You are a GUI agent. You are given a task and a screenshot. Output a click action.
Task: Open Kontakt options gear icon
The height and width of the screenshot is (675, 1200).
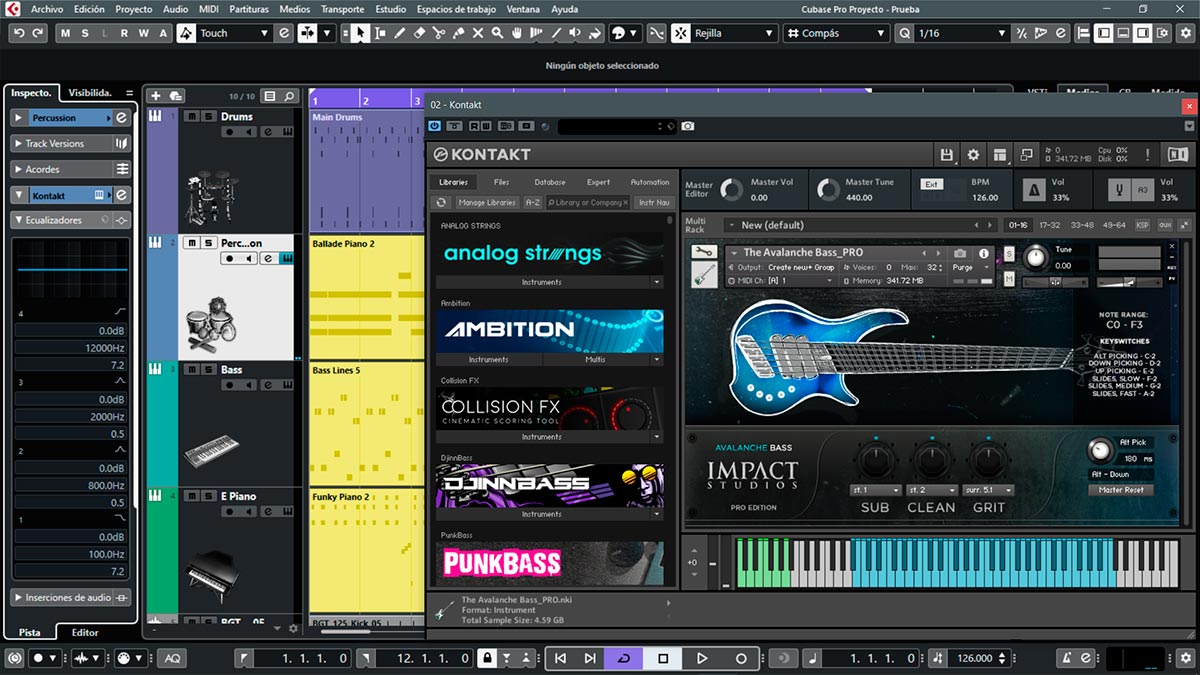[973, 155]
